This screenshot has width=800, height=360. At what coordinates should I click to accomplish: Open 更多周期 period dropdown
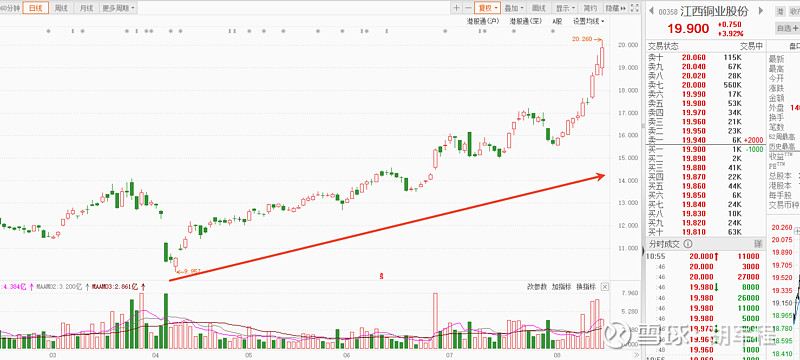pyautogui.click(x=118, y=8)
